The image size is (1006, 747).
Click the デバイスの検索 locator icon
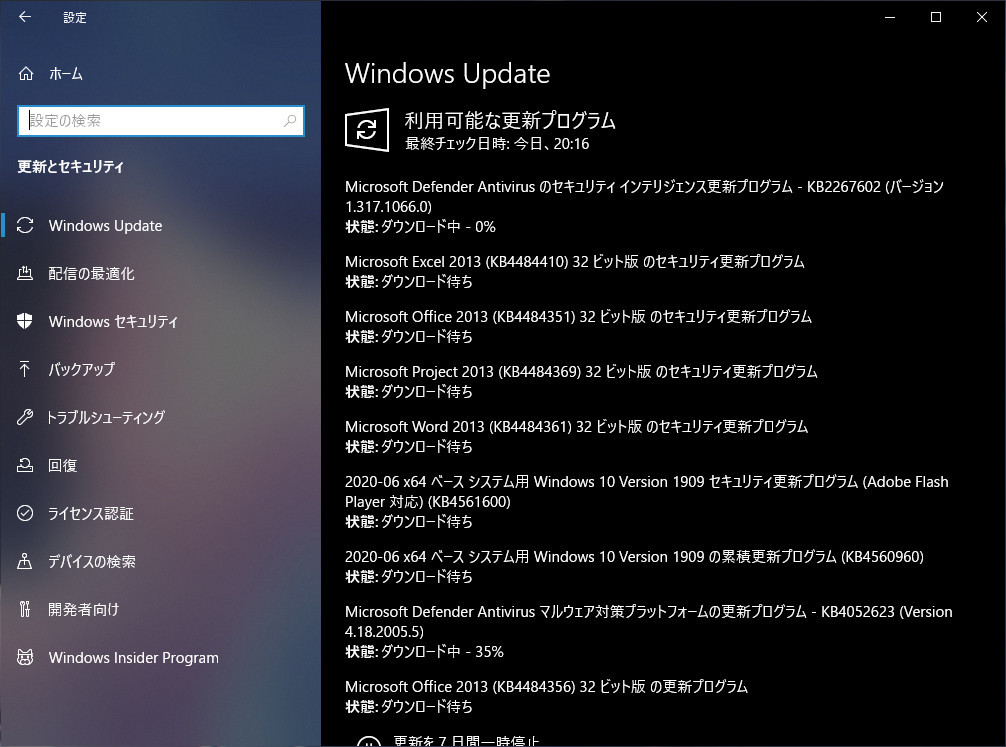pyautogui.click(x=25, y=562)
